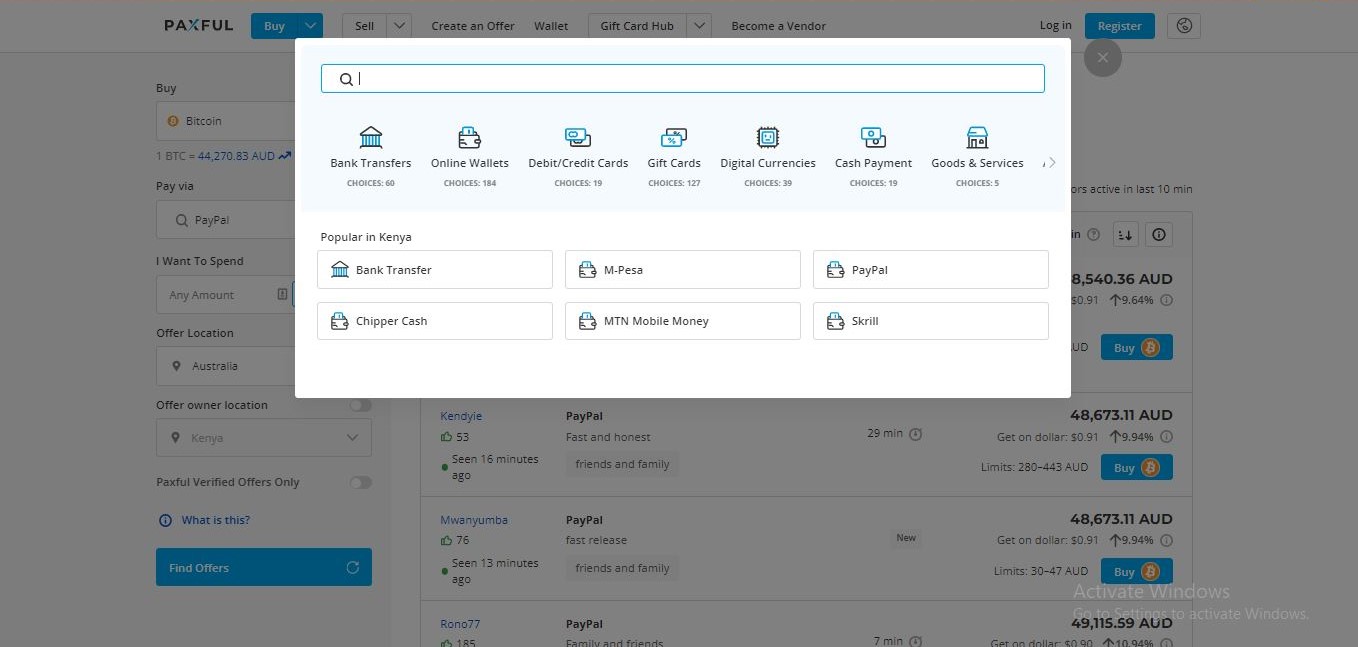Open Gift Card Hub menu item
Screen dimensions: 1358x647
(637, 26)
